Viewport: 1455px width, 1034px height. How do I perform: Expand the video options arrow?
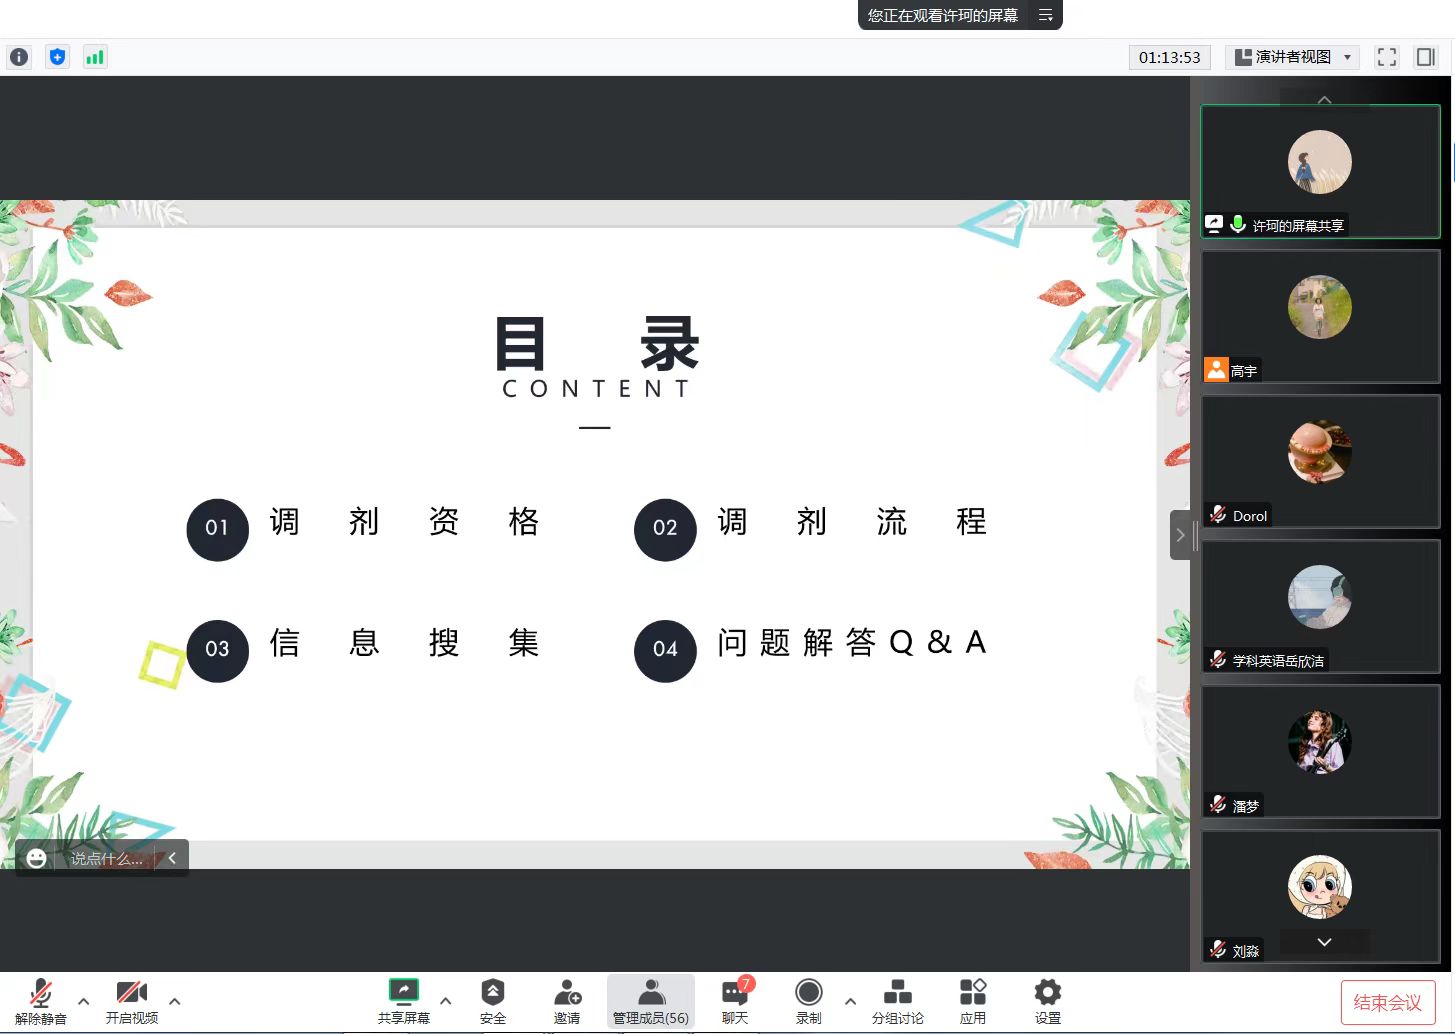175,1000
